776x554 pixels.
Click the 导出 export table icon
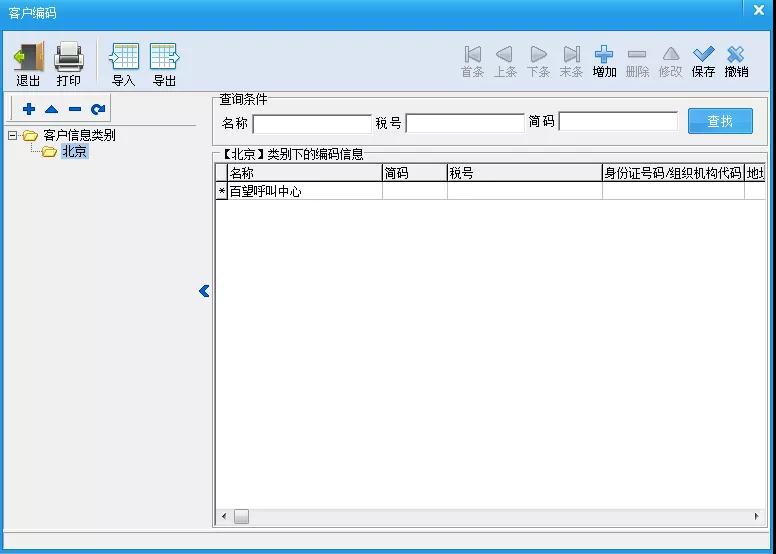[x=164, y=56]
